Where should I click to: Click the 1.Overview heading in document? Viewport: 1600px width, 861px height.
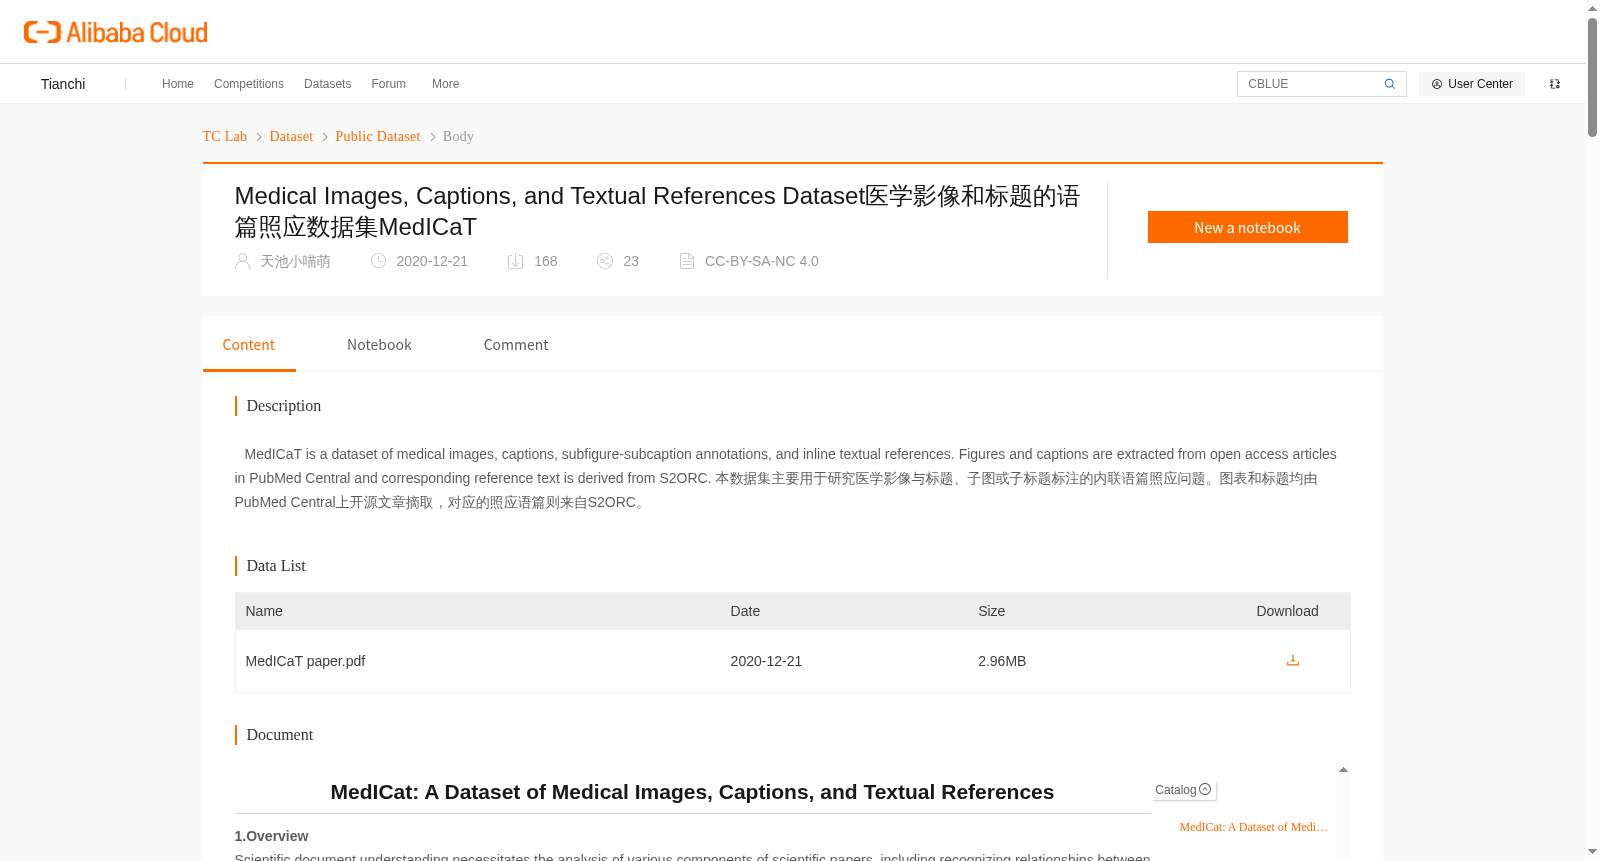click(271, 836)
